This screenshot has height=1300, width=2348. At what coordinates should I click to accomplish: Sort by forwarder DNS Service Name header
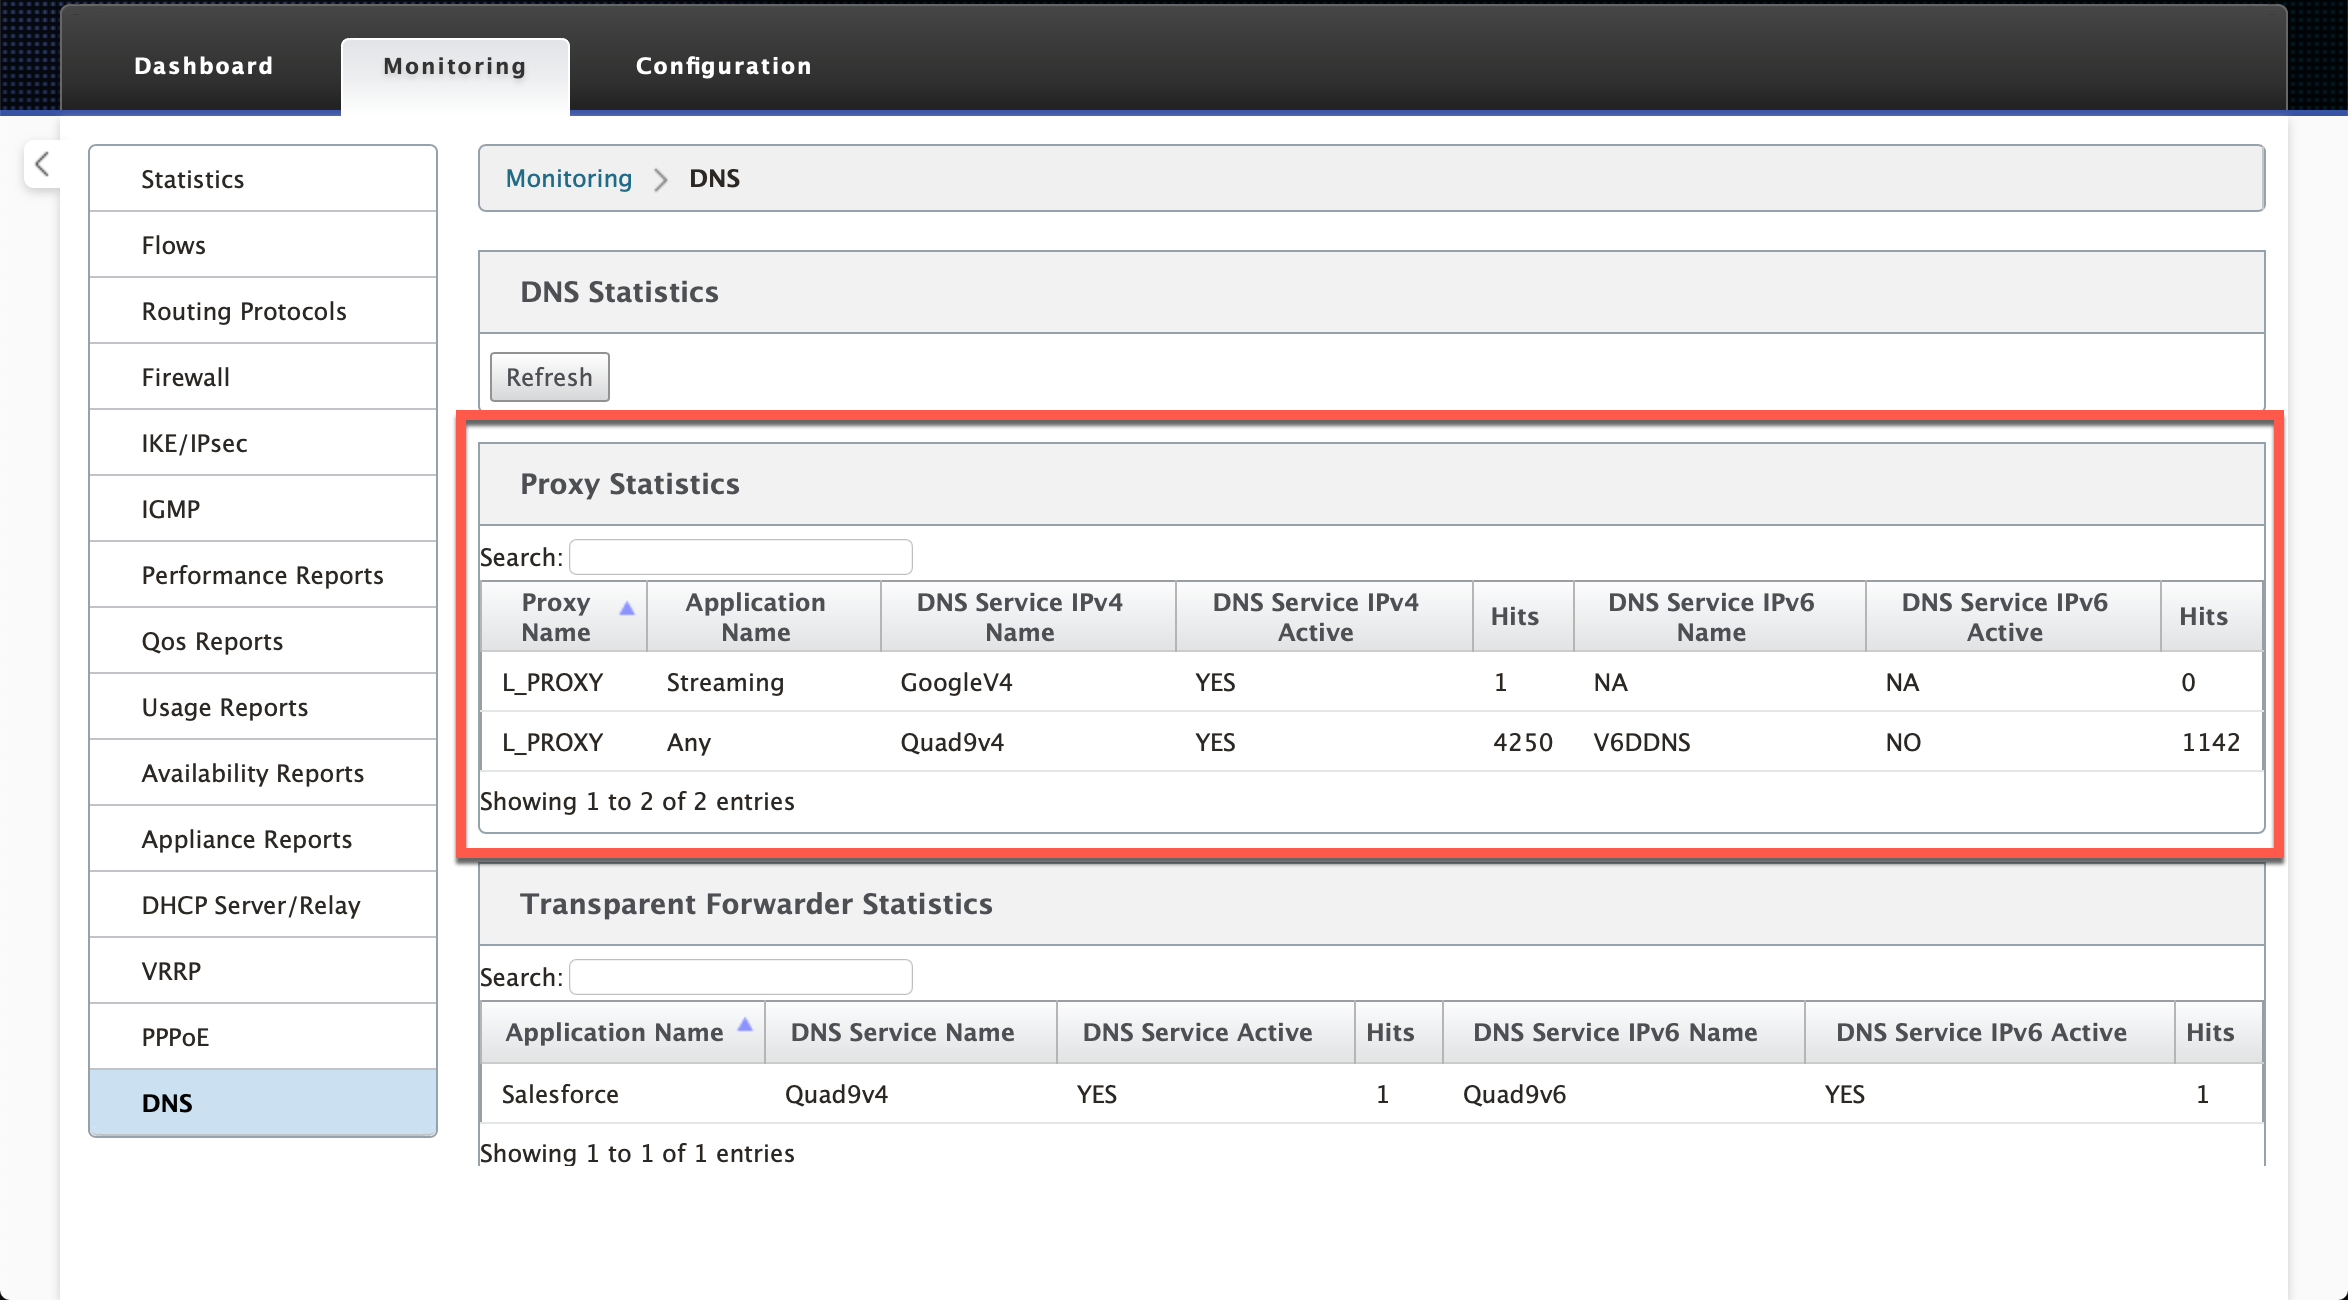click(x=911, y=1032)
